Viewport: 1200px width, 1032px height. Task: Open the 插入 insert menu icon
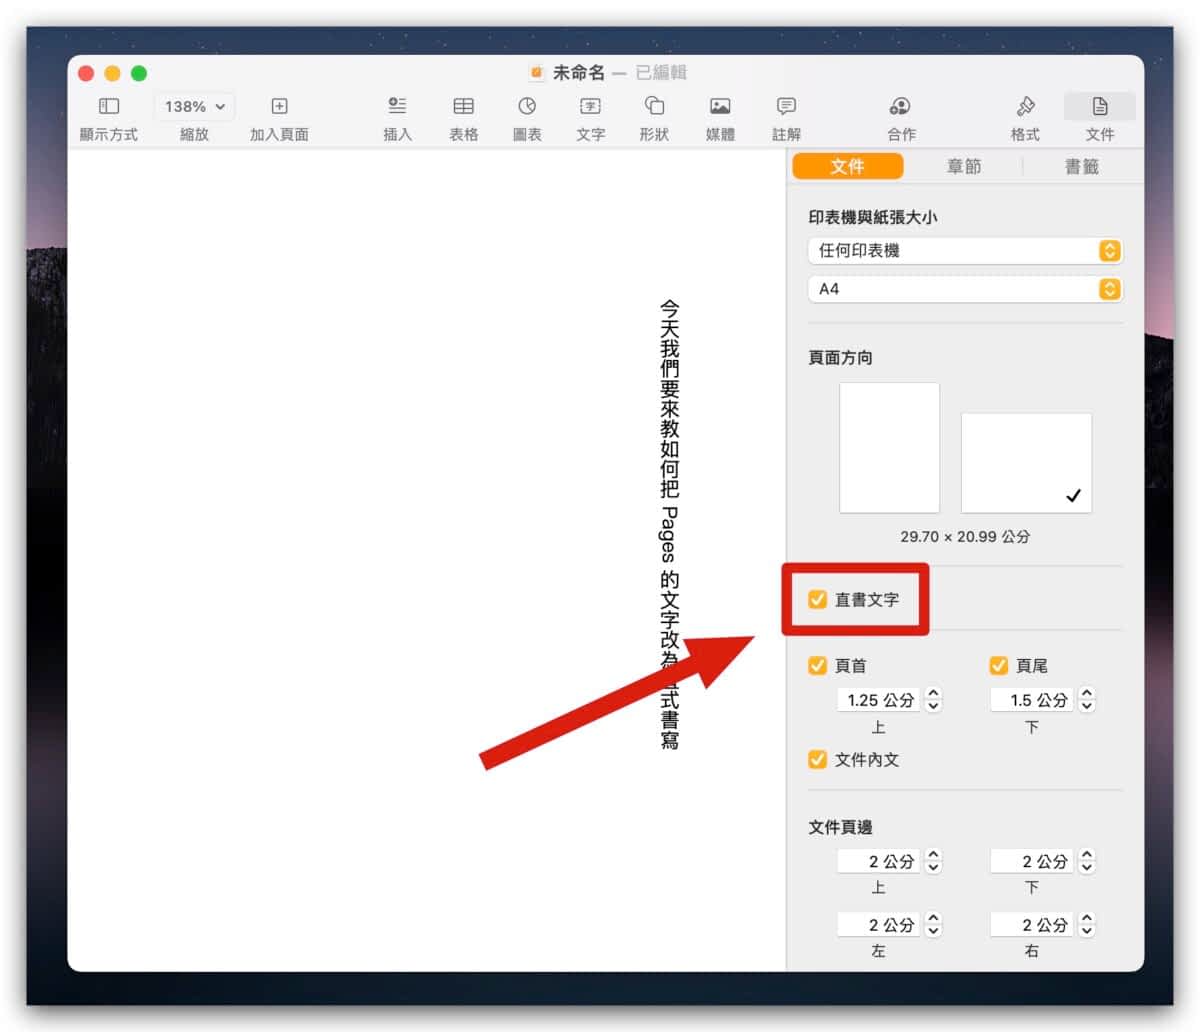(397, 106)
